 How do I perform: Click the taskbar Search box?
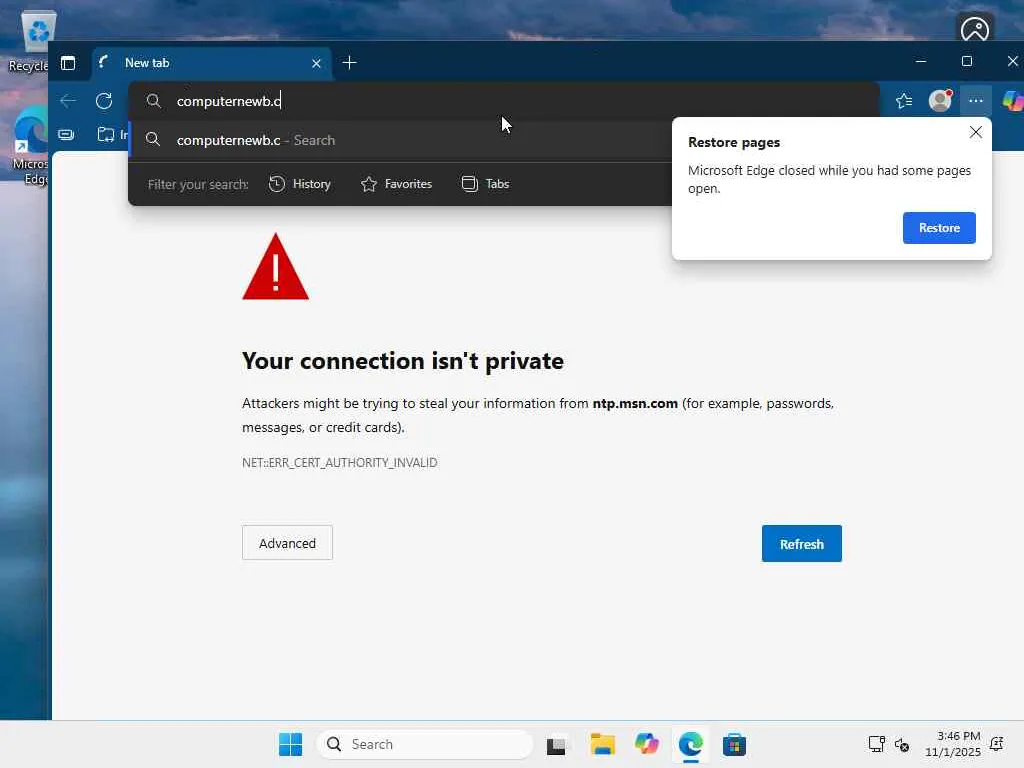[x=425, y=744]
